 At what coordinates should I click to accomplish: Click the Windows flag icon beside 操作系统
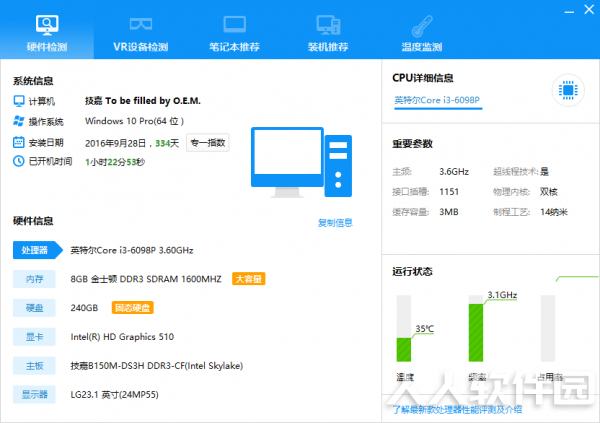(x=19, y=121)
